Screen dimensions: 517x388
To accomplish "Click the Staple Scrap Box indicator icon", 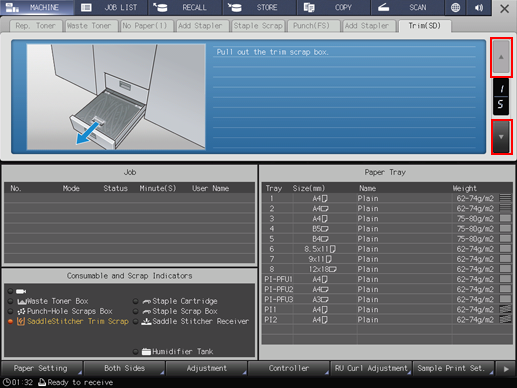I will click(x=147, y=312).
